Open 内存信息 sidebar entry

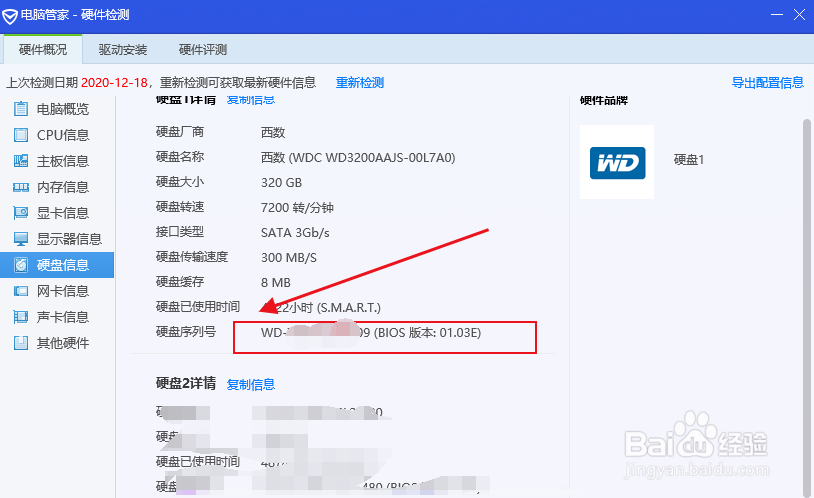pos(57,187)
